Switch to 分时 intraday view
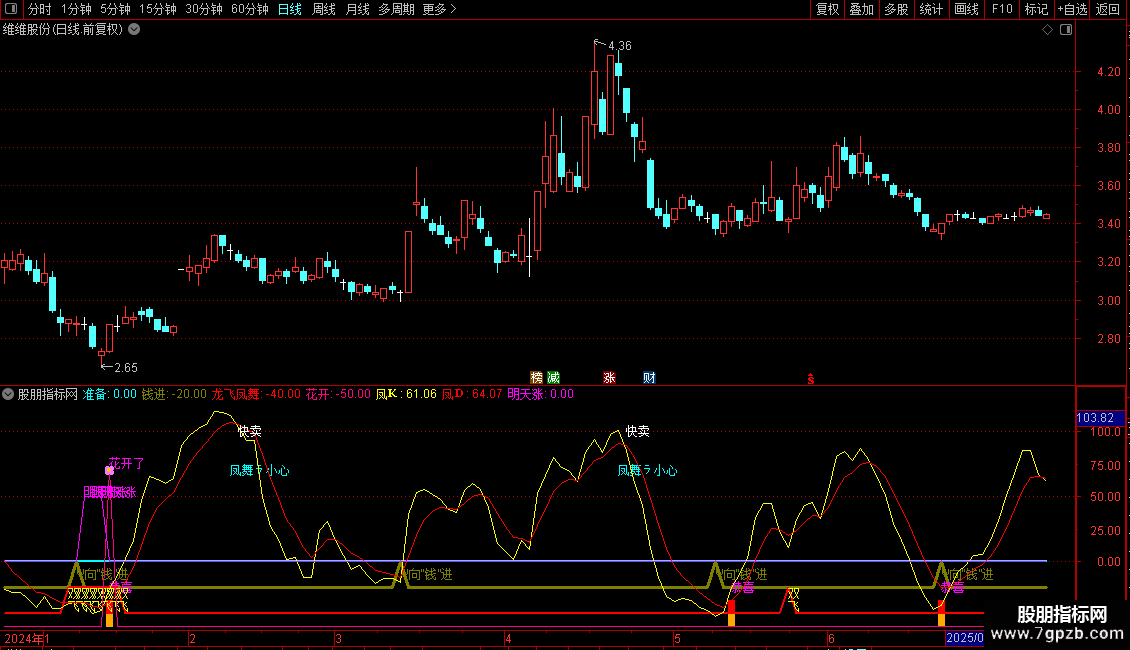This screenshot has height=650, width=1130. 40,9
